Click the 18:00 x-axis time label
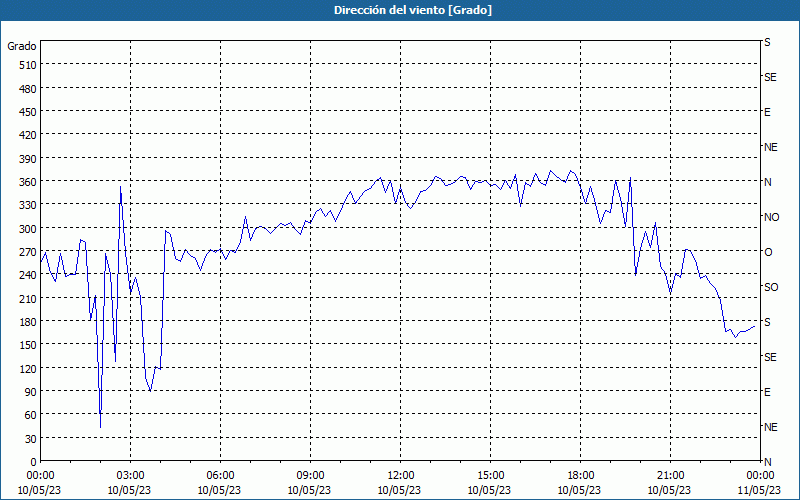800x500 pixels. click(x=580, y=476)
